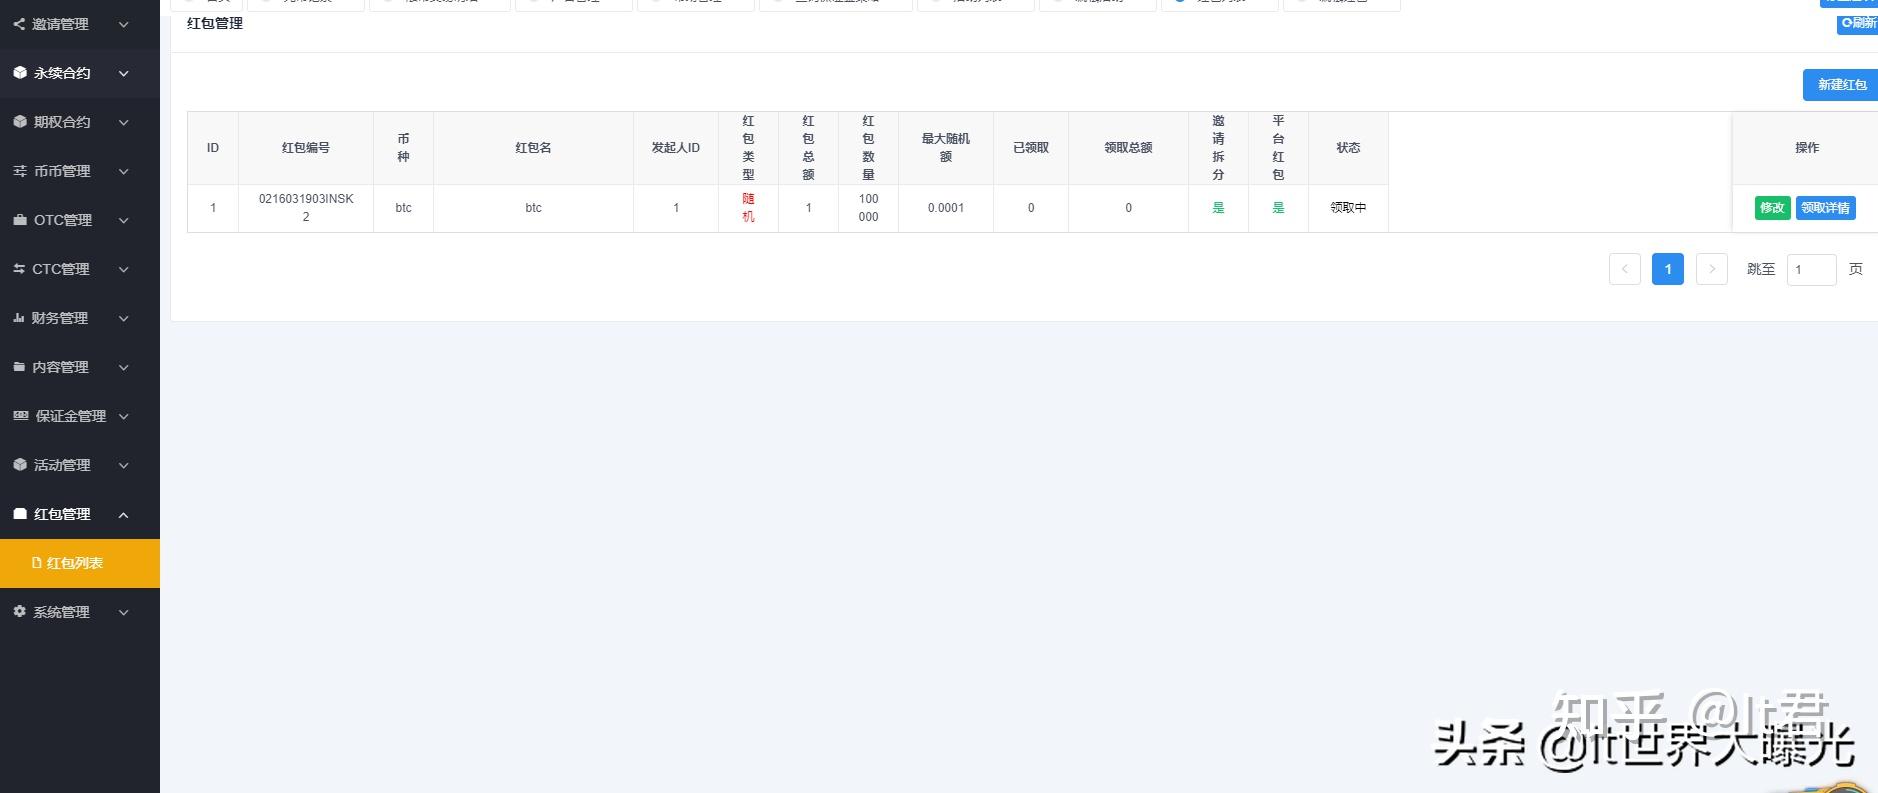The image size is (1878, 793).
Task: Click the 红包管理 page heading
Action: (215, 23)
